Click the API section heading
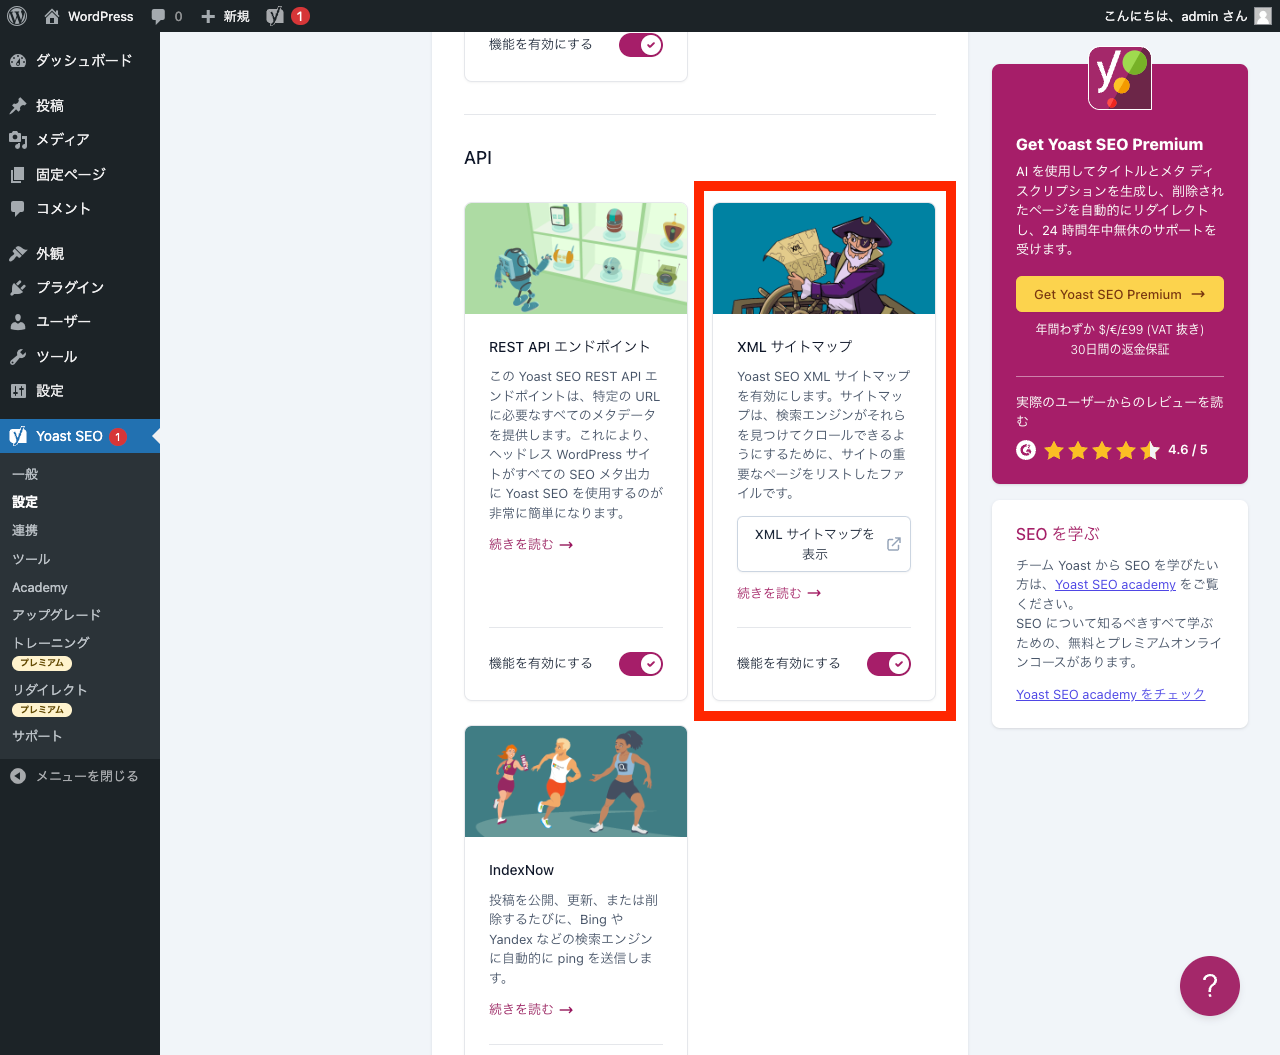Viewport: 1280px width, 1055px height. click(x=478, y=158)
